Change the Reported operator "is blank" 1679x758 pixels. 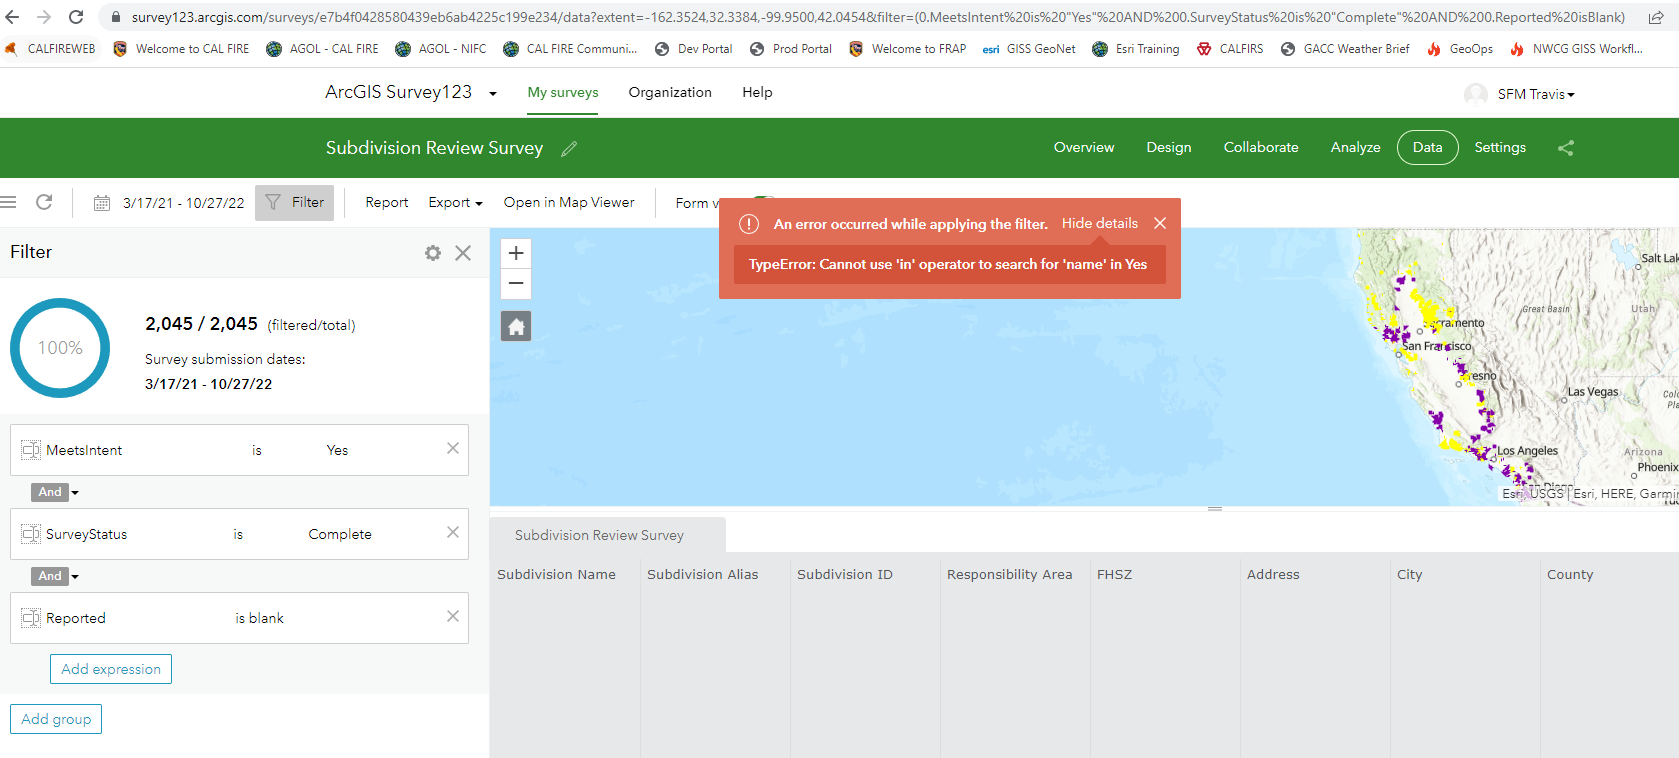pyautogui.click(x=260, y=619)
